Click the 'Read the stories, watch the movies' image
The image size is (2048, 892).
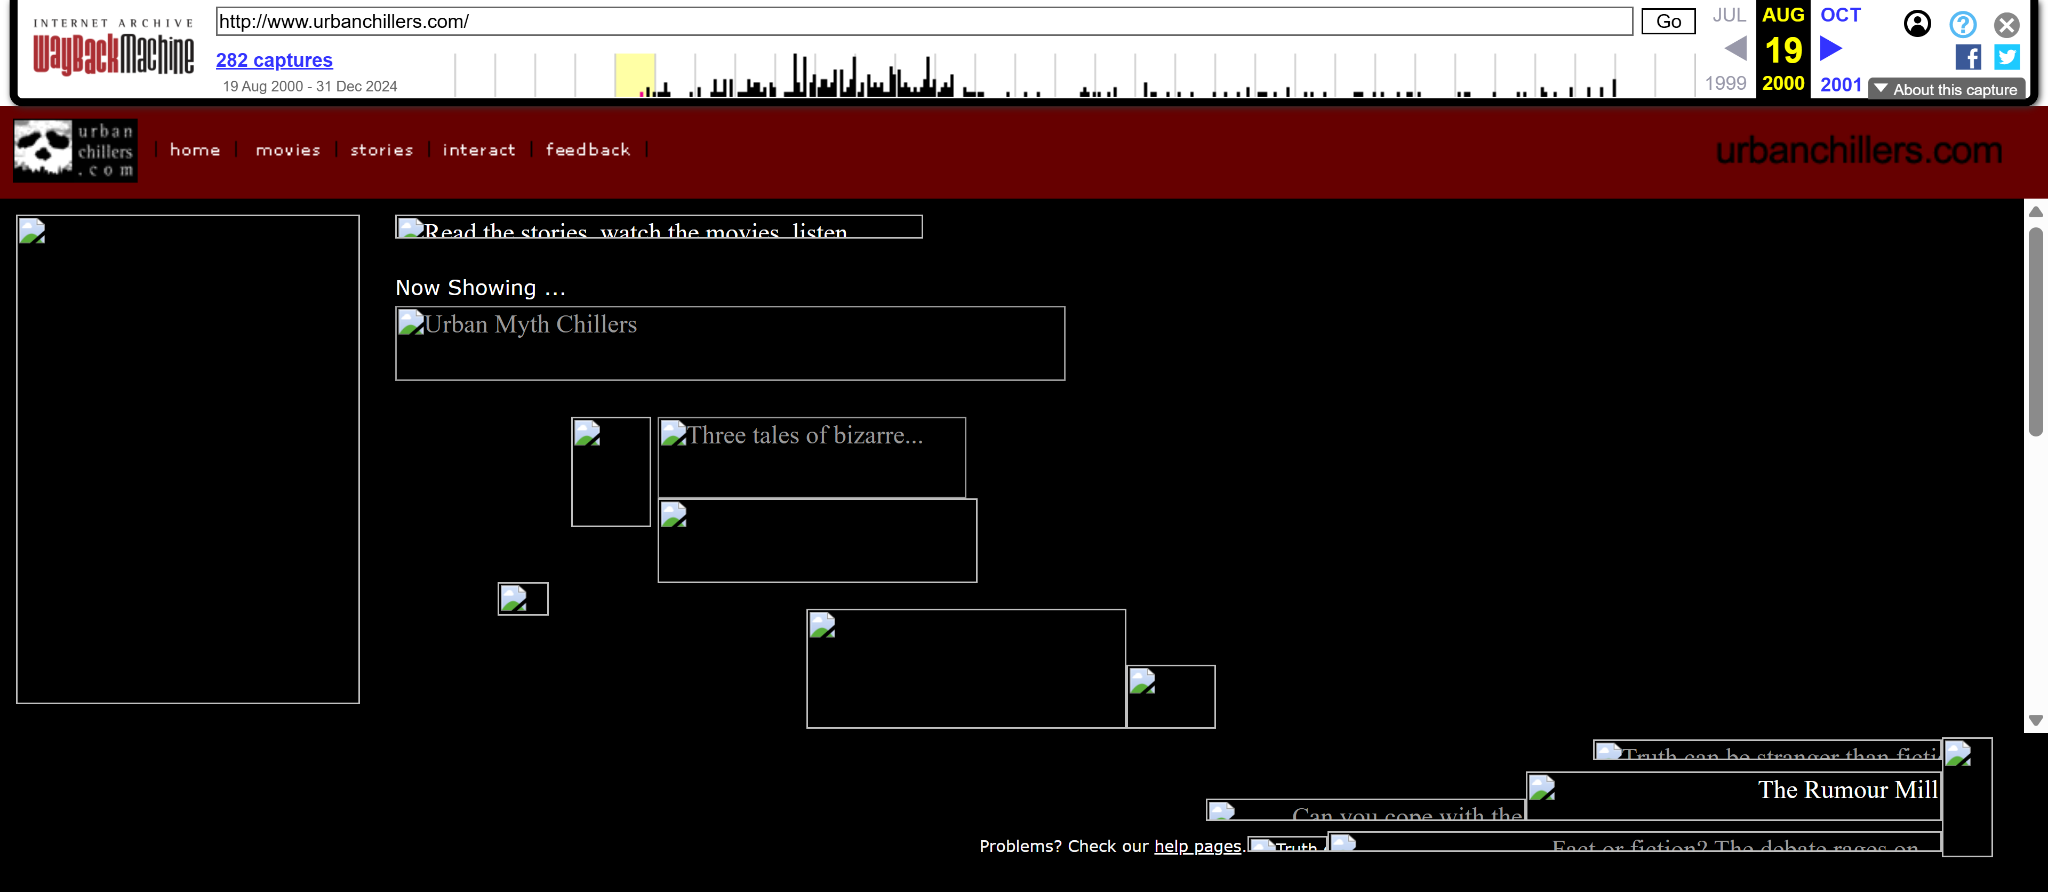tap(659, 227)
